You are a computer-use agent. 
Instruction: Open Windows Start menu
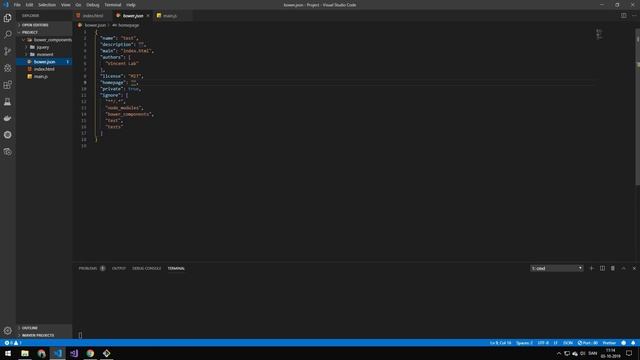[8, 353]
